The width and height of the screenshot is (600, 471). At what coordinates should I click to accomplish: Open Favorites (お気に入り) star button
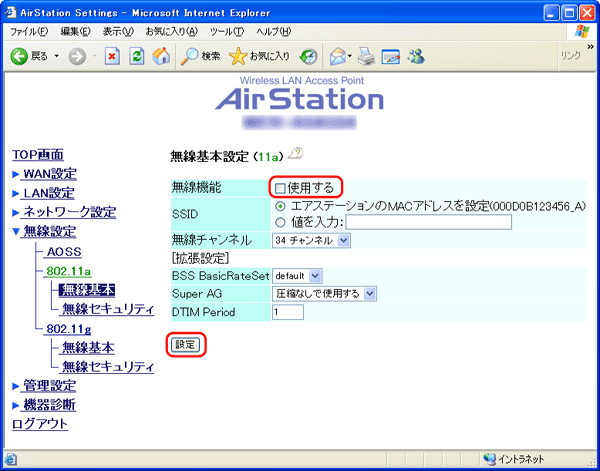point(259,57)
